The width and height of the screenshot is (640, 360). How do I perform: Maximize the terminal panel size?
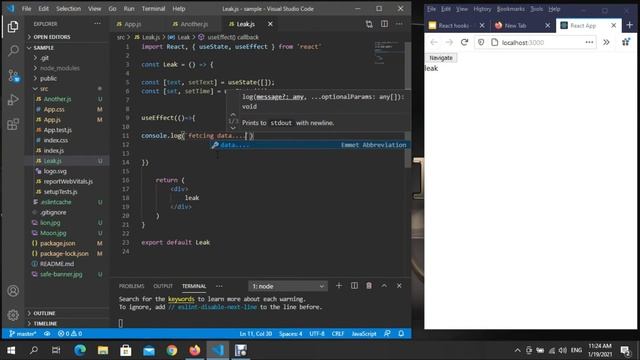click(x=384, y=286)
